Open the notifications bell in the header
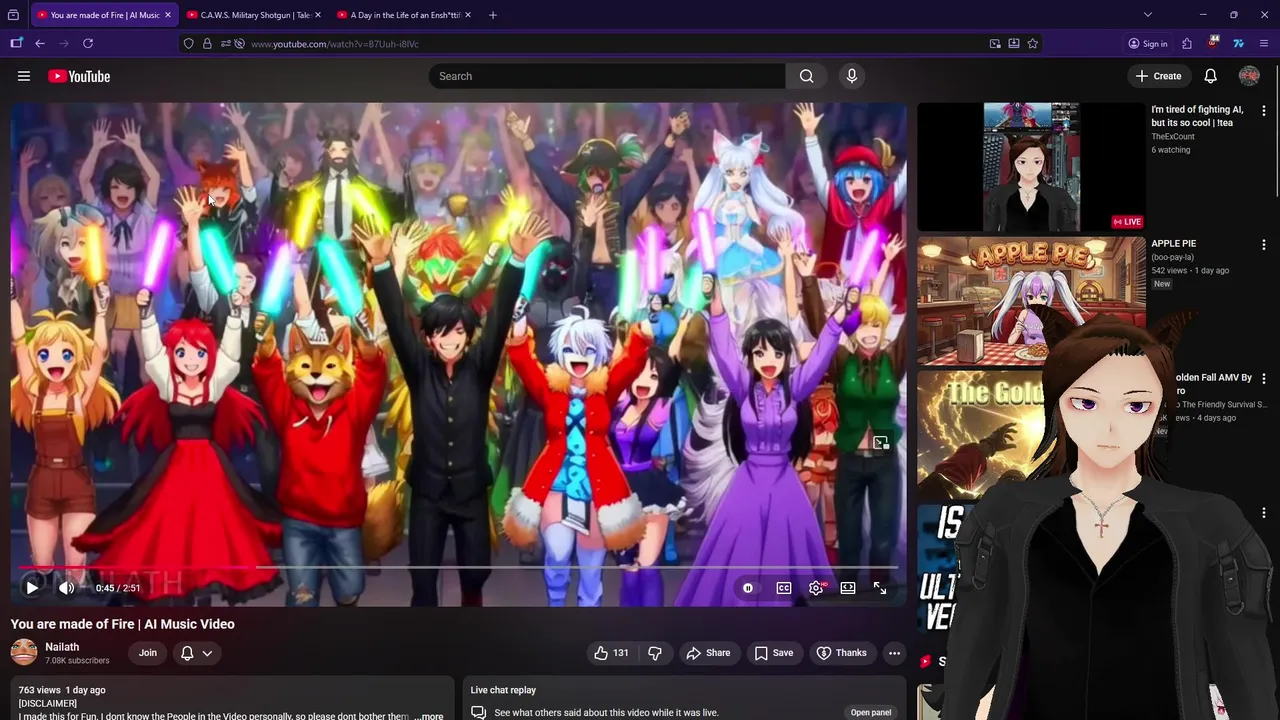1280x720 pixels. pyautogui.click(x=1210, y=76)
